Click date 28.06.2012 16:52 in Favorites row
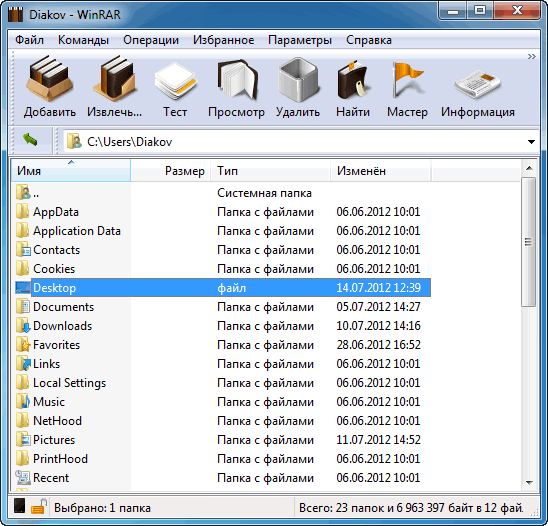The width and height of the screenshot is (548, 526). pos(378,345)
